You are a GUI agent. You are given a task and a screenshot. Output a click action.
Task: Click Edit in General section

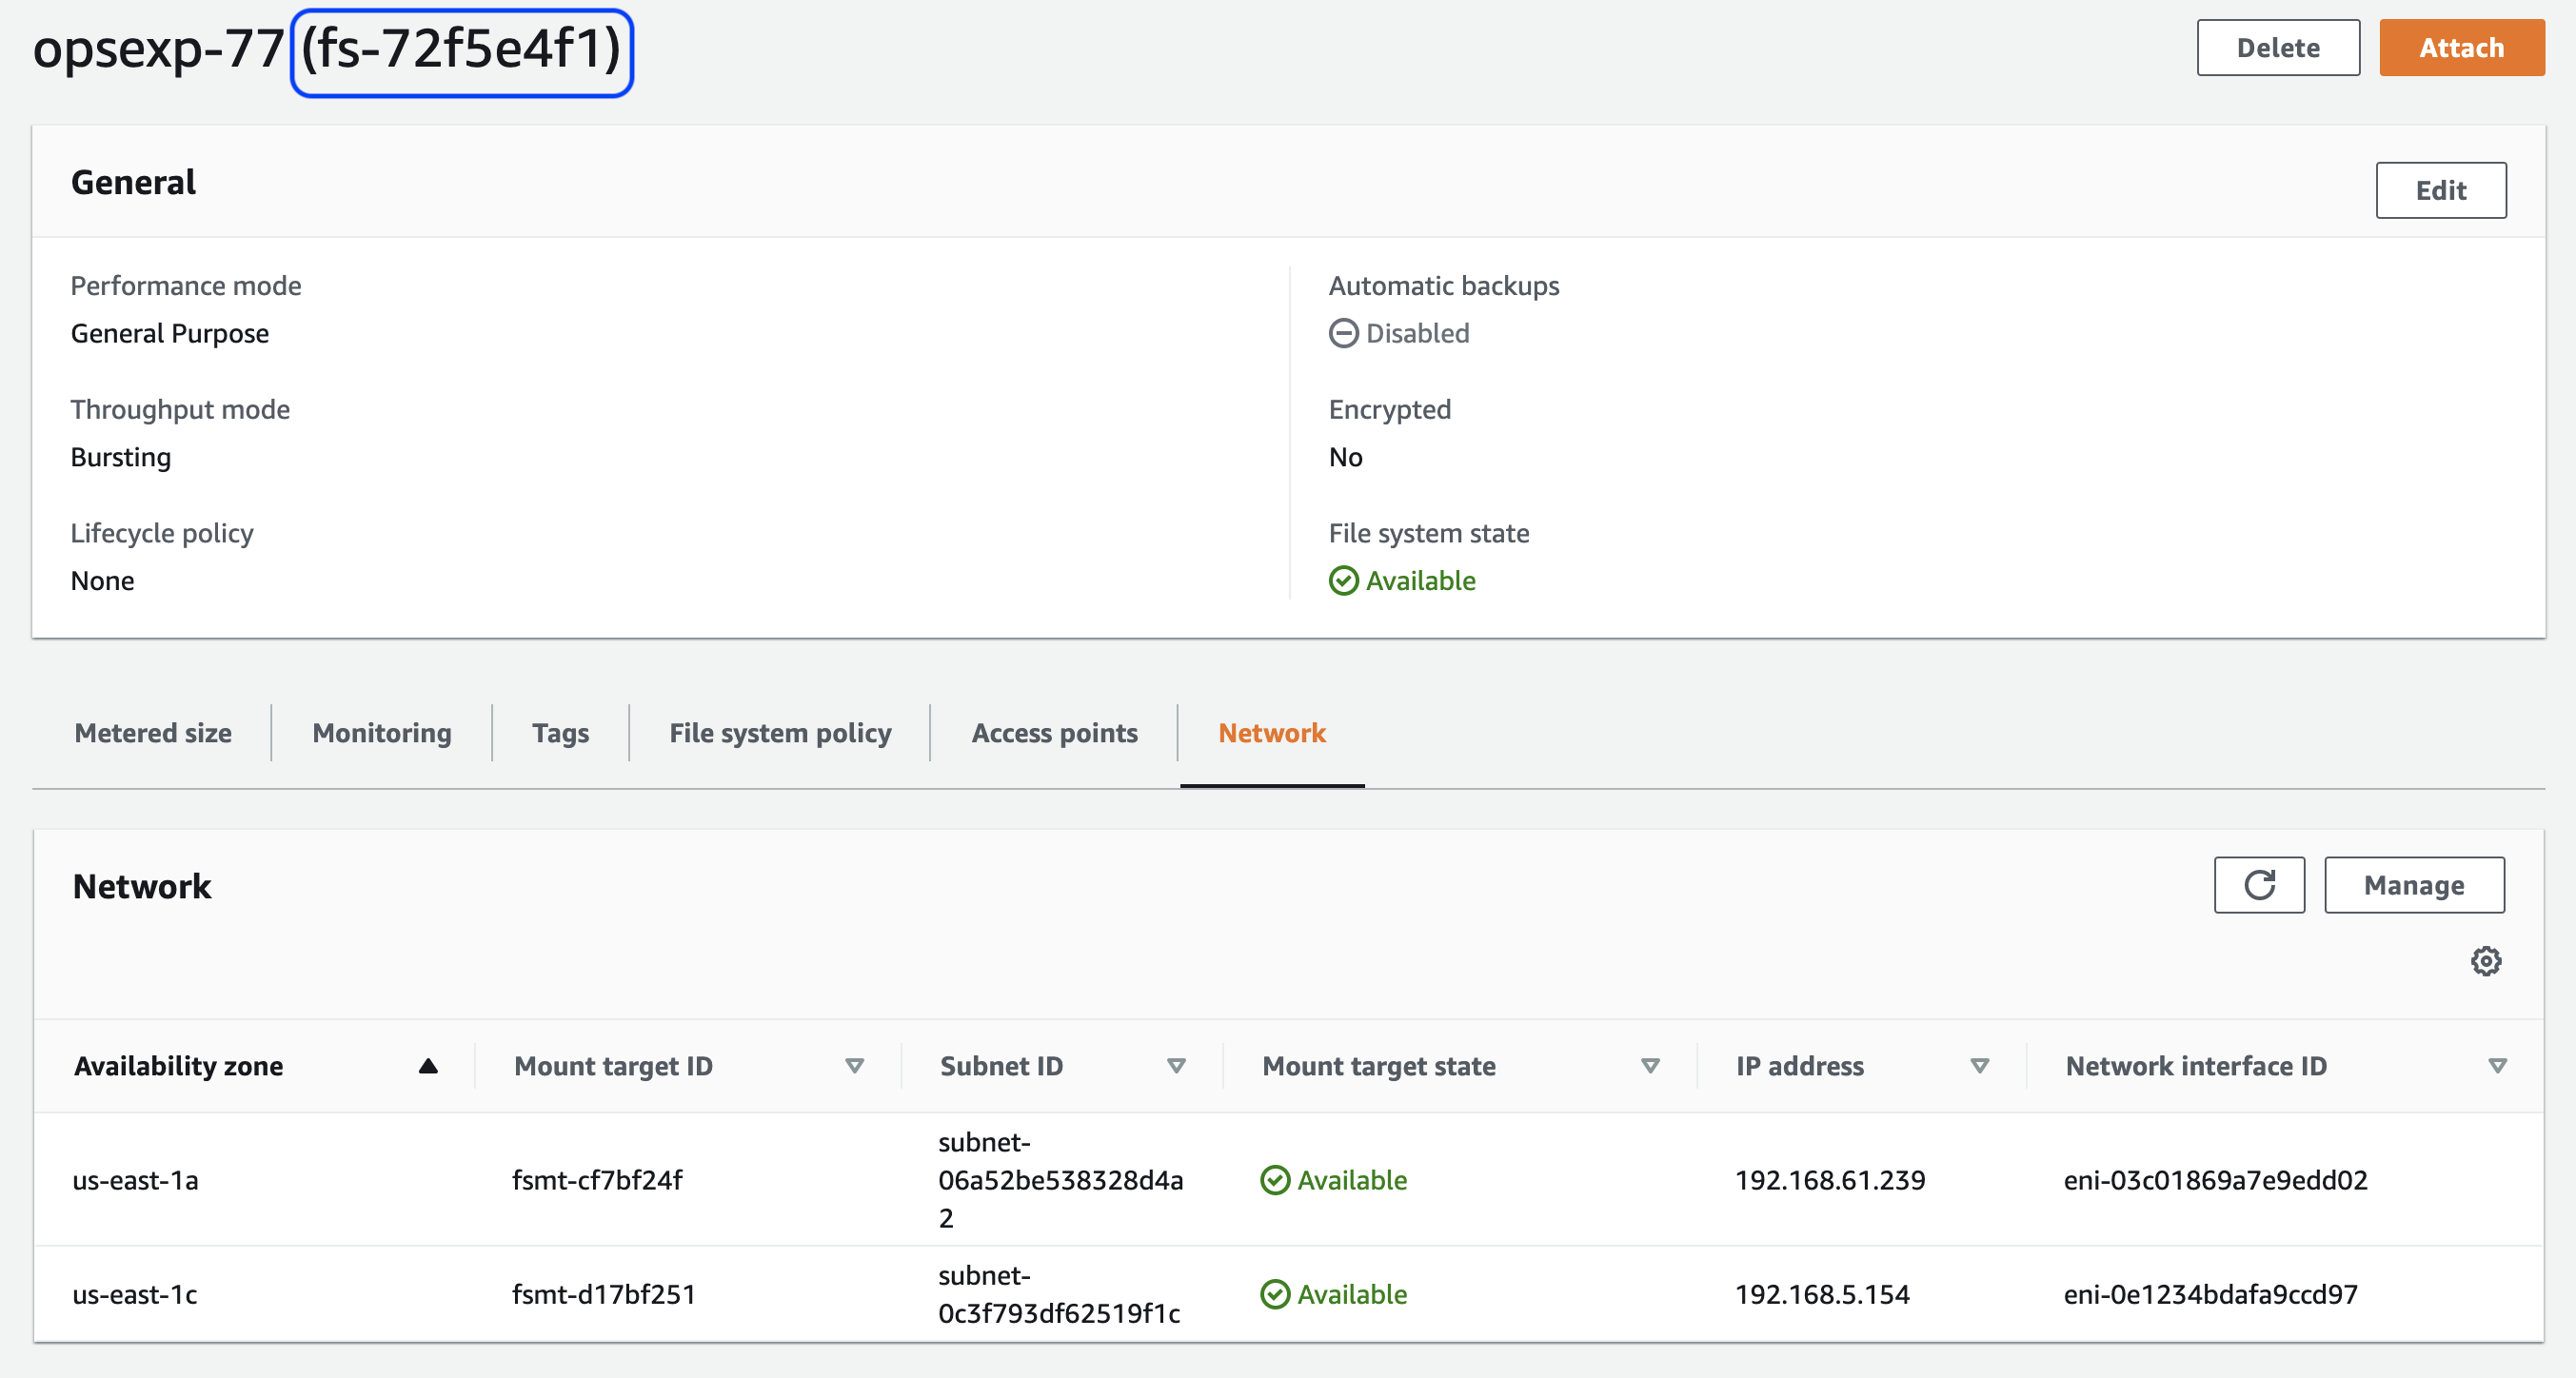point(2440,190)
